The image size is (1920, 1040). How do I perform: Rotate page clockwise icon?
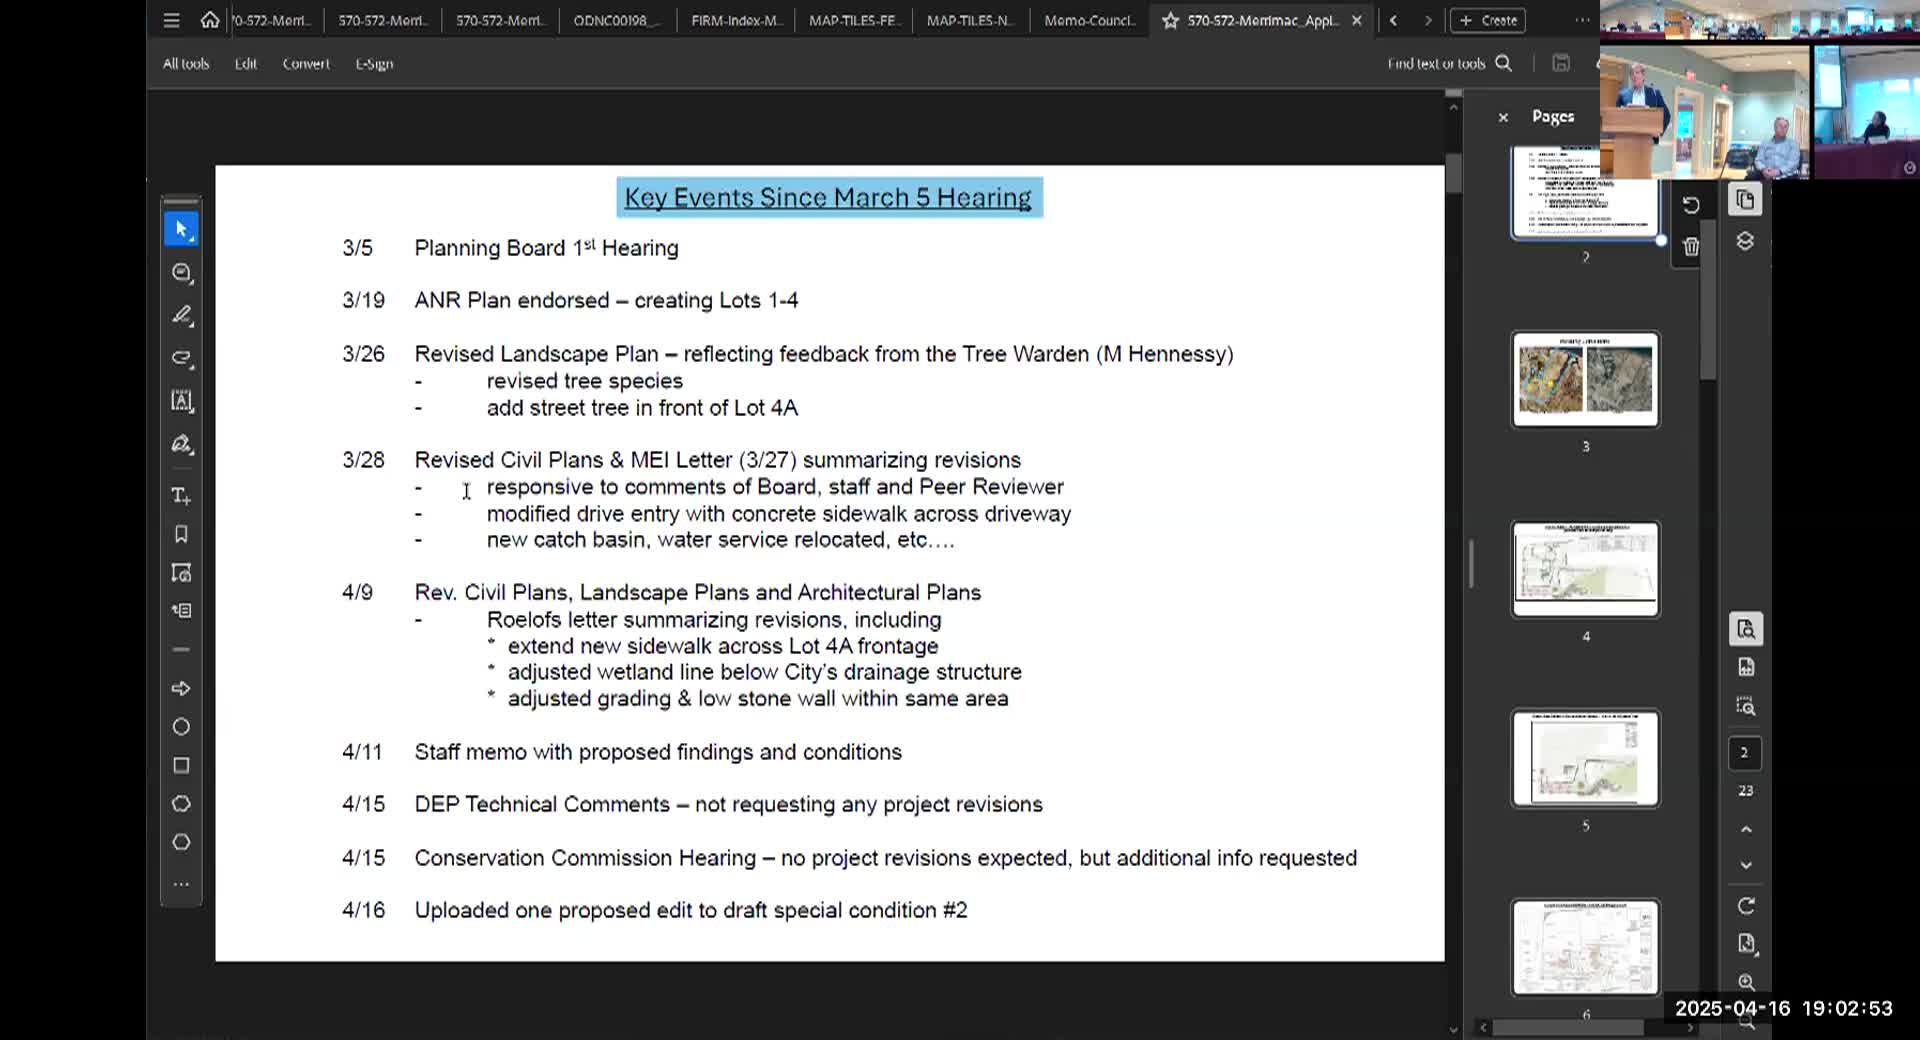tap(1745, 906)
